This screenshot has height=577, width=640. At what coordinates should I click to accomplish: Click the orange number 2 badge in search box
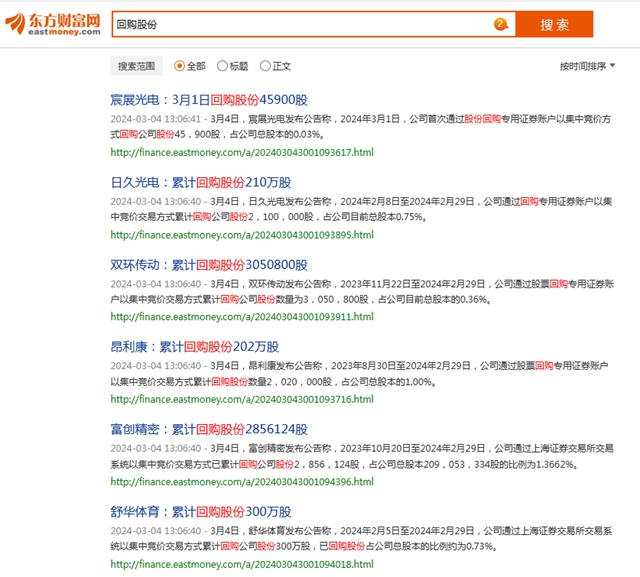pos(500,24)
